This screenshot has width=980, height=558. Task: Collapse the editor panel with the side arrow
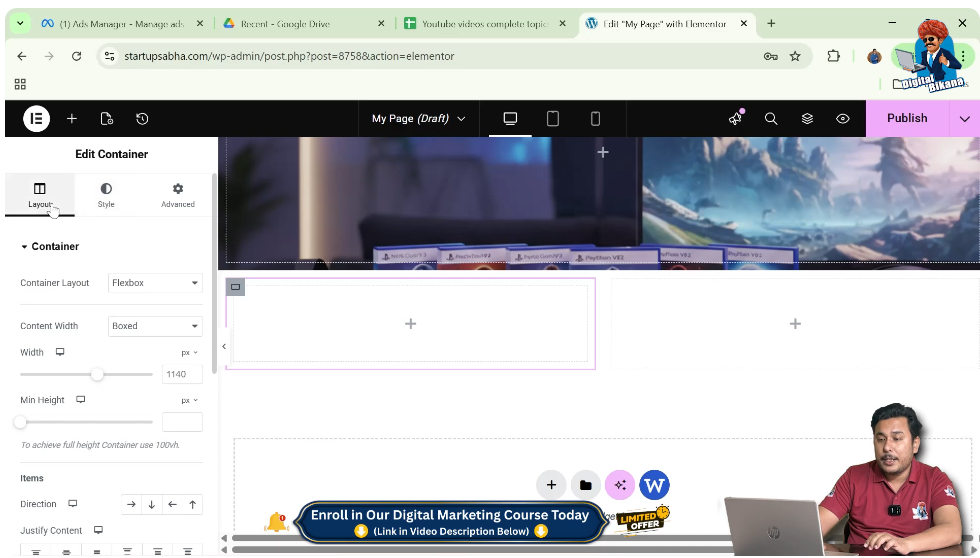224,346
